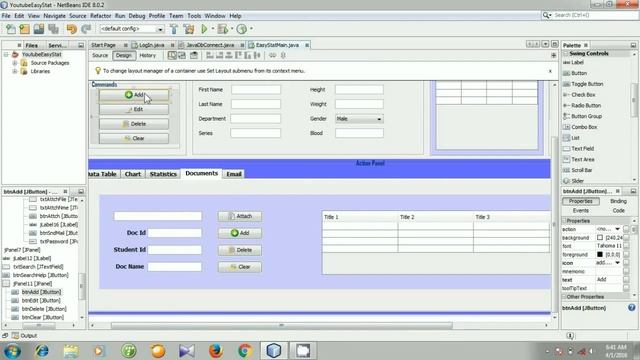Click the Profile Project toolbar icon

[x=242, y=29]
